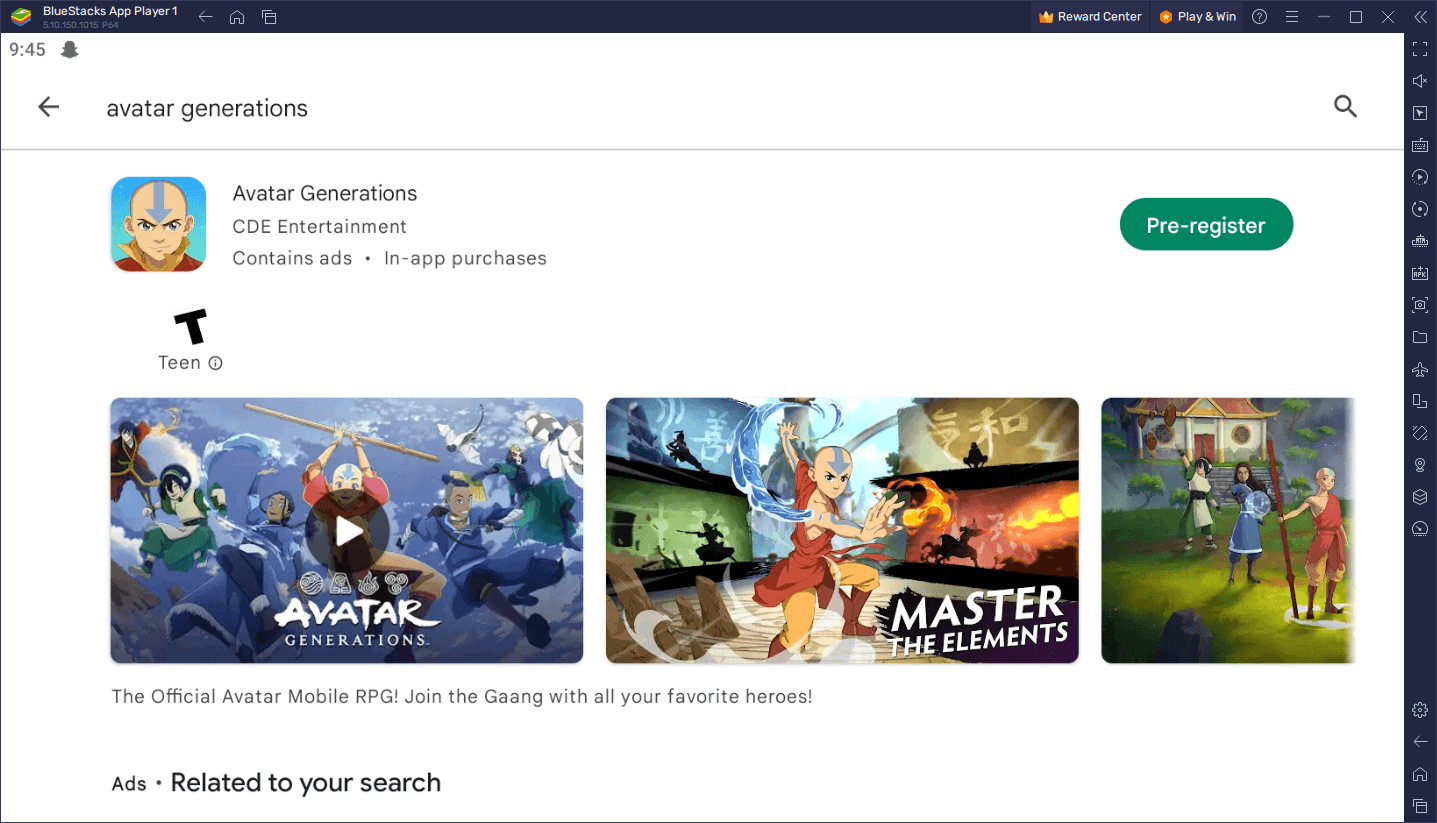Open set location icon in sidebar
The image size is (1437, 823).
point(1420,465)
